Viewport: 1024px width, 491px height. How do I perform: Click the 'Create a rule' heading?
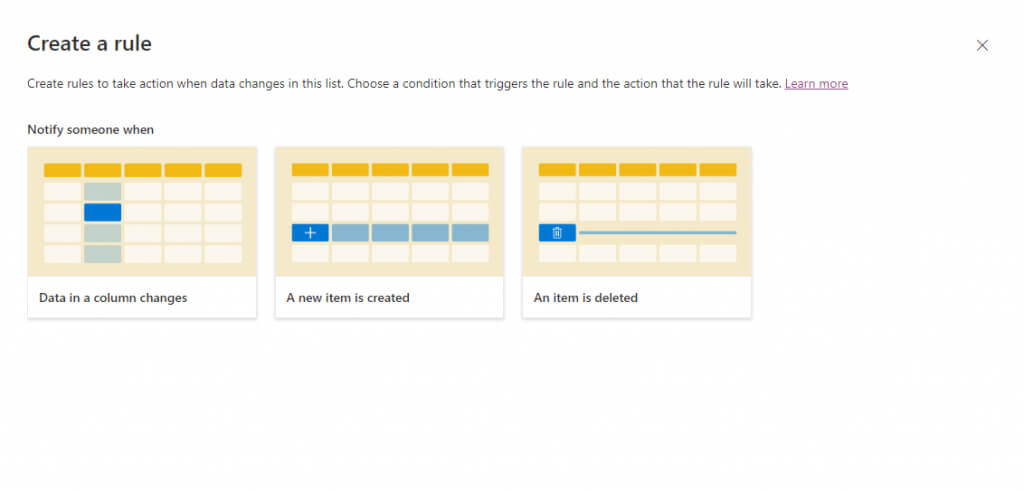point(89,43)
